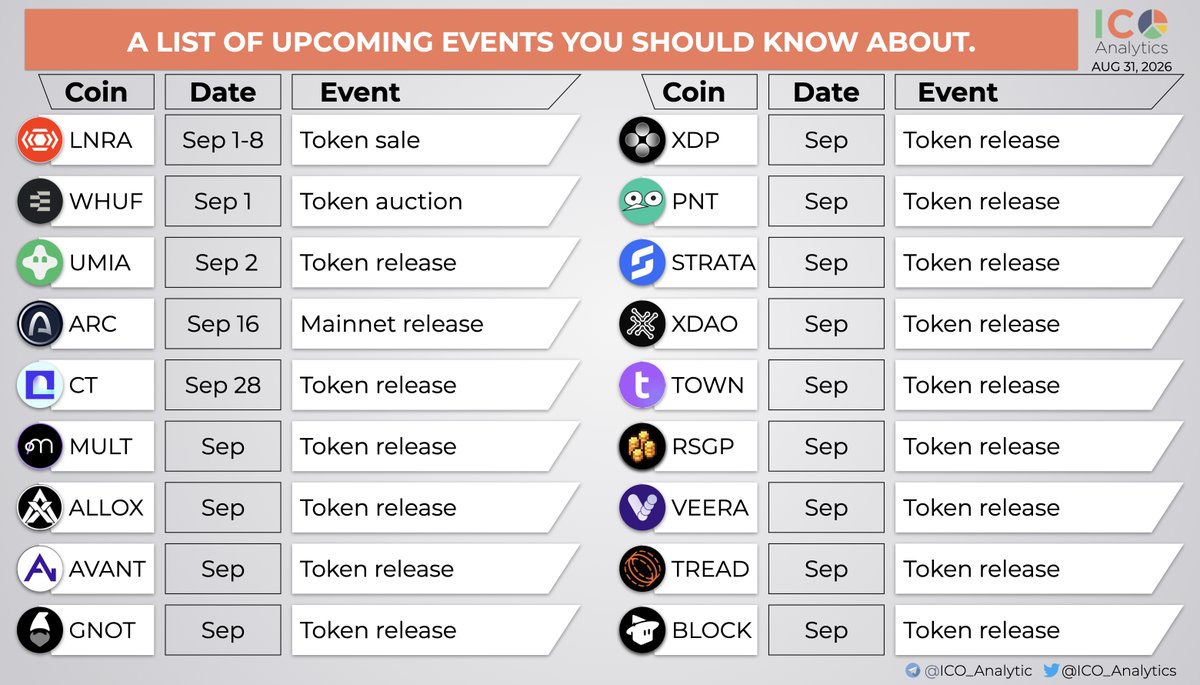This screenshot has height=685, width=1200.
Task: Select the PNT coin logo
Action: pos(641,202)
